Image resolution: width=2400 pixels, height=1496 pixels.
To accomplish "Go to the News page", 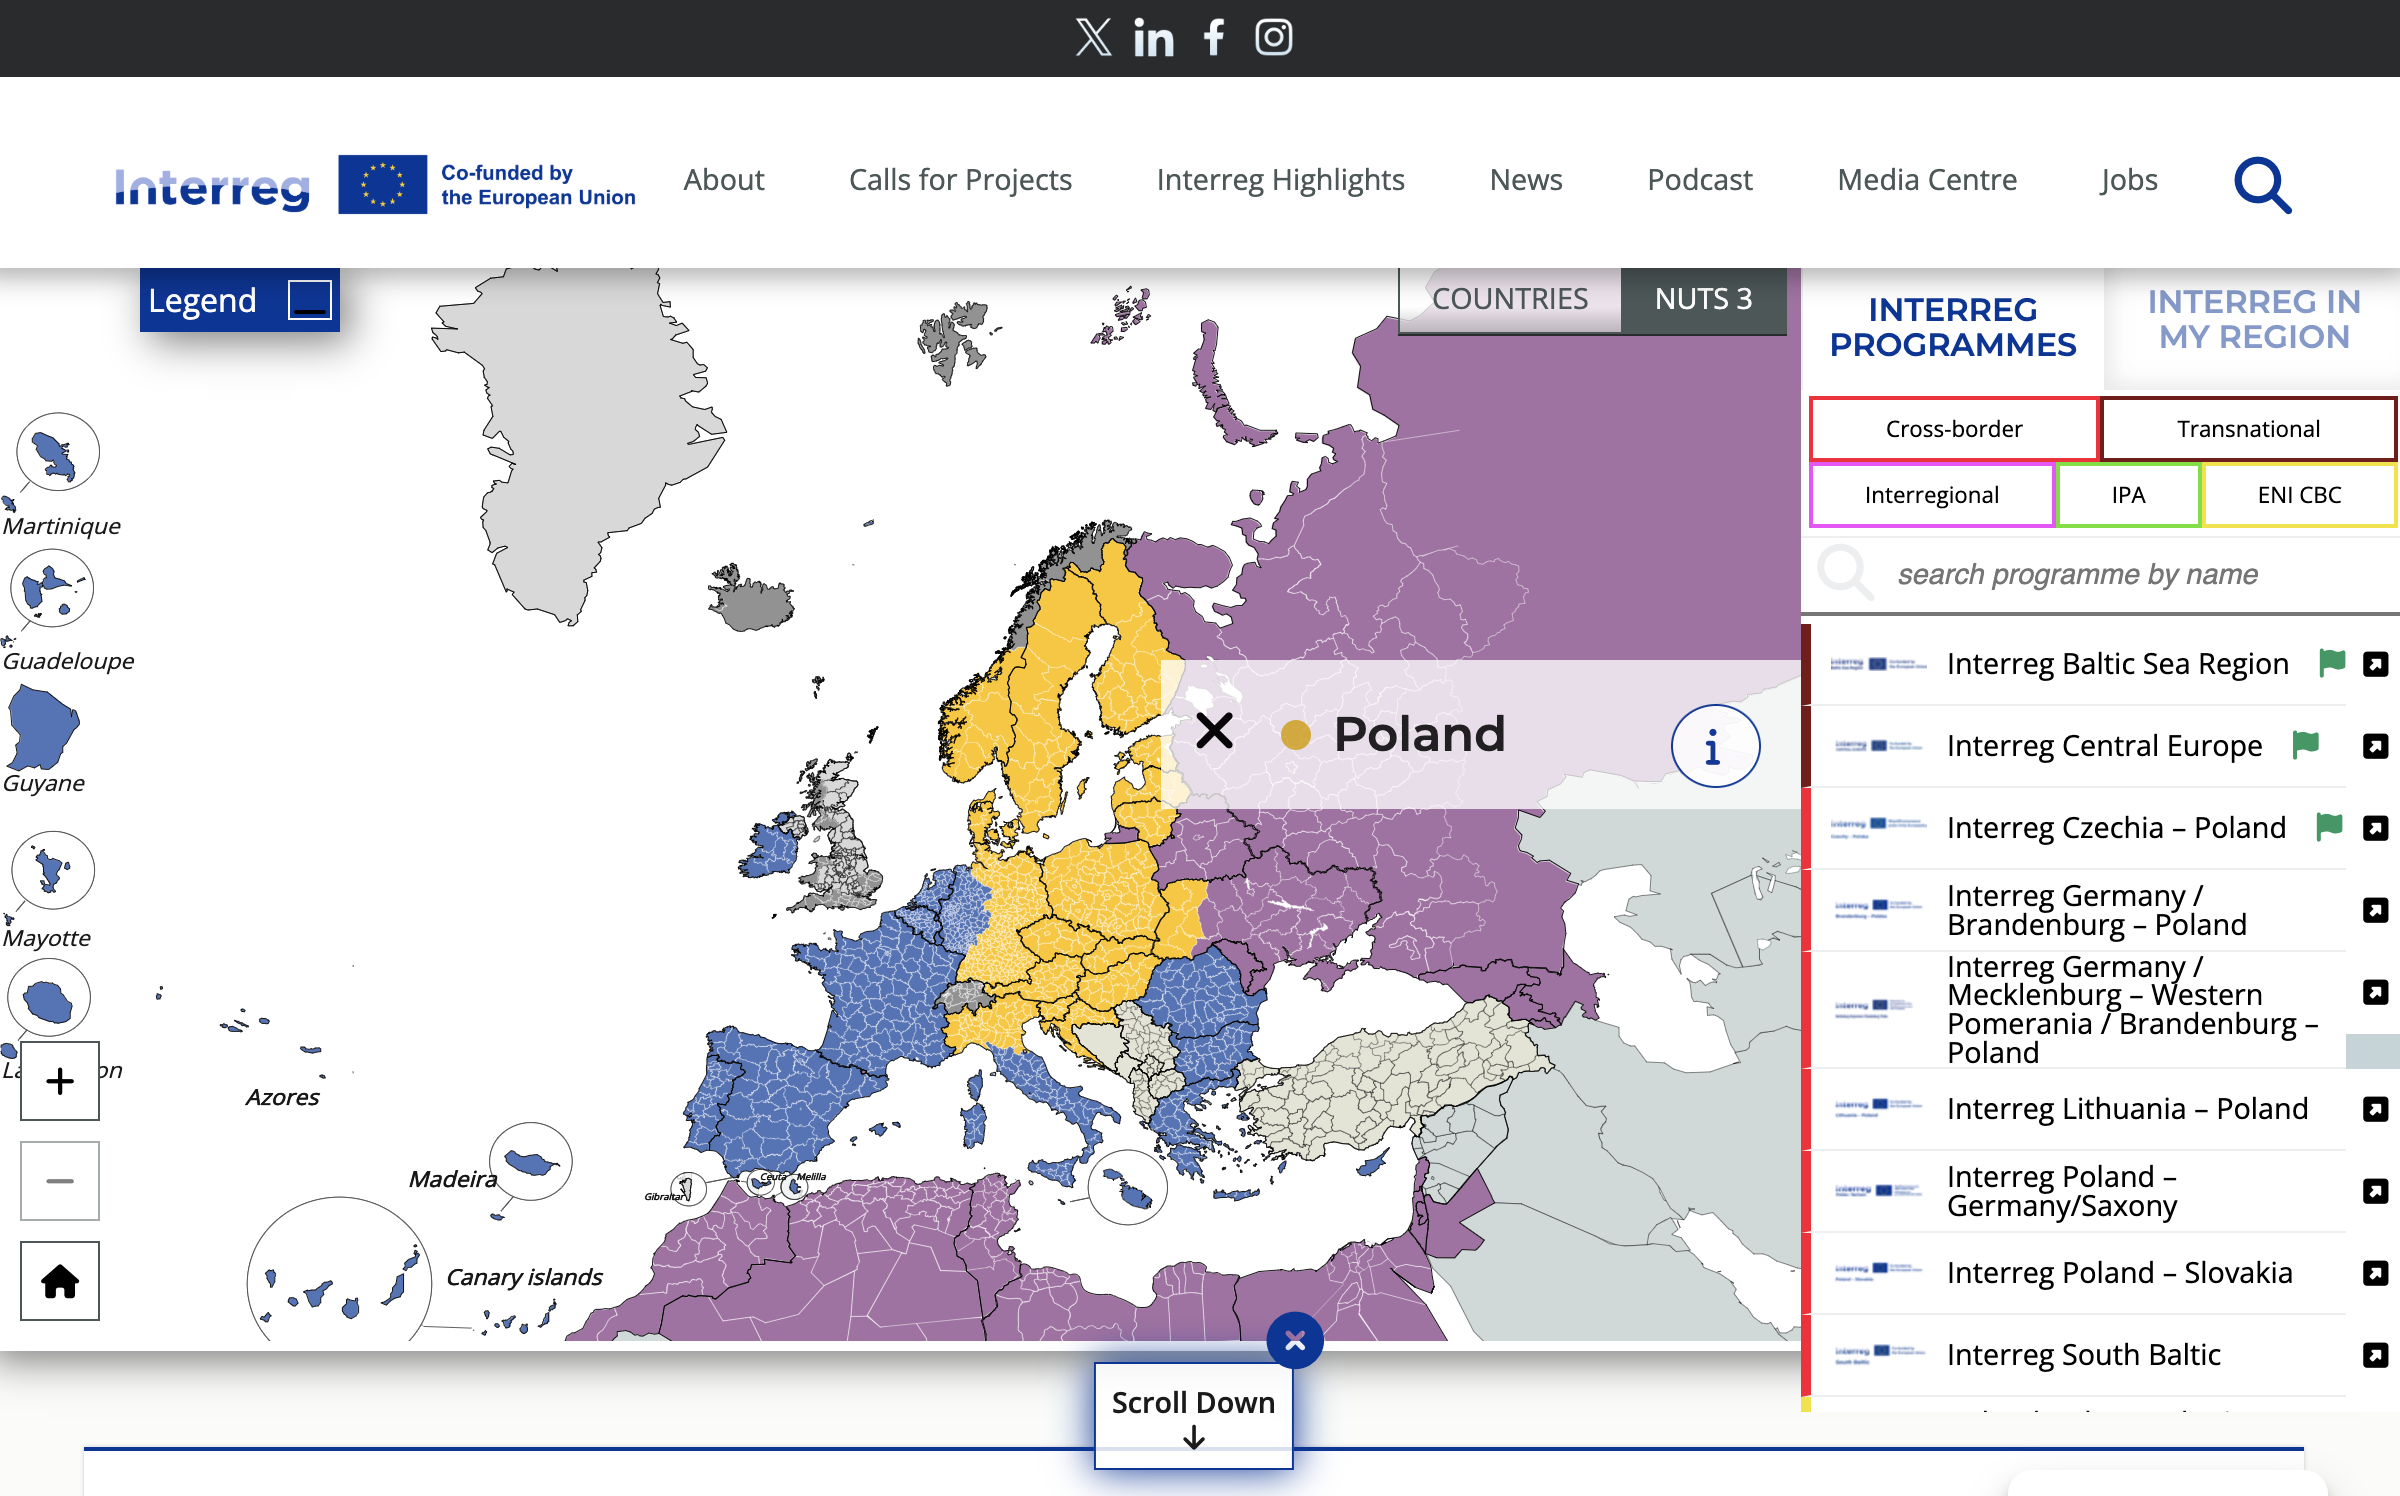I will (1526, 180).
